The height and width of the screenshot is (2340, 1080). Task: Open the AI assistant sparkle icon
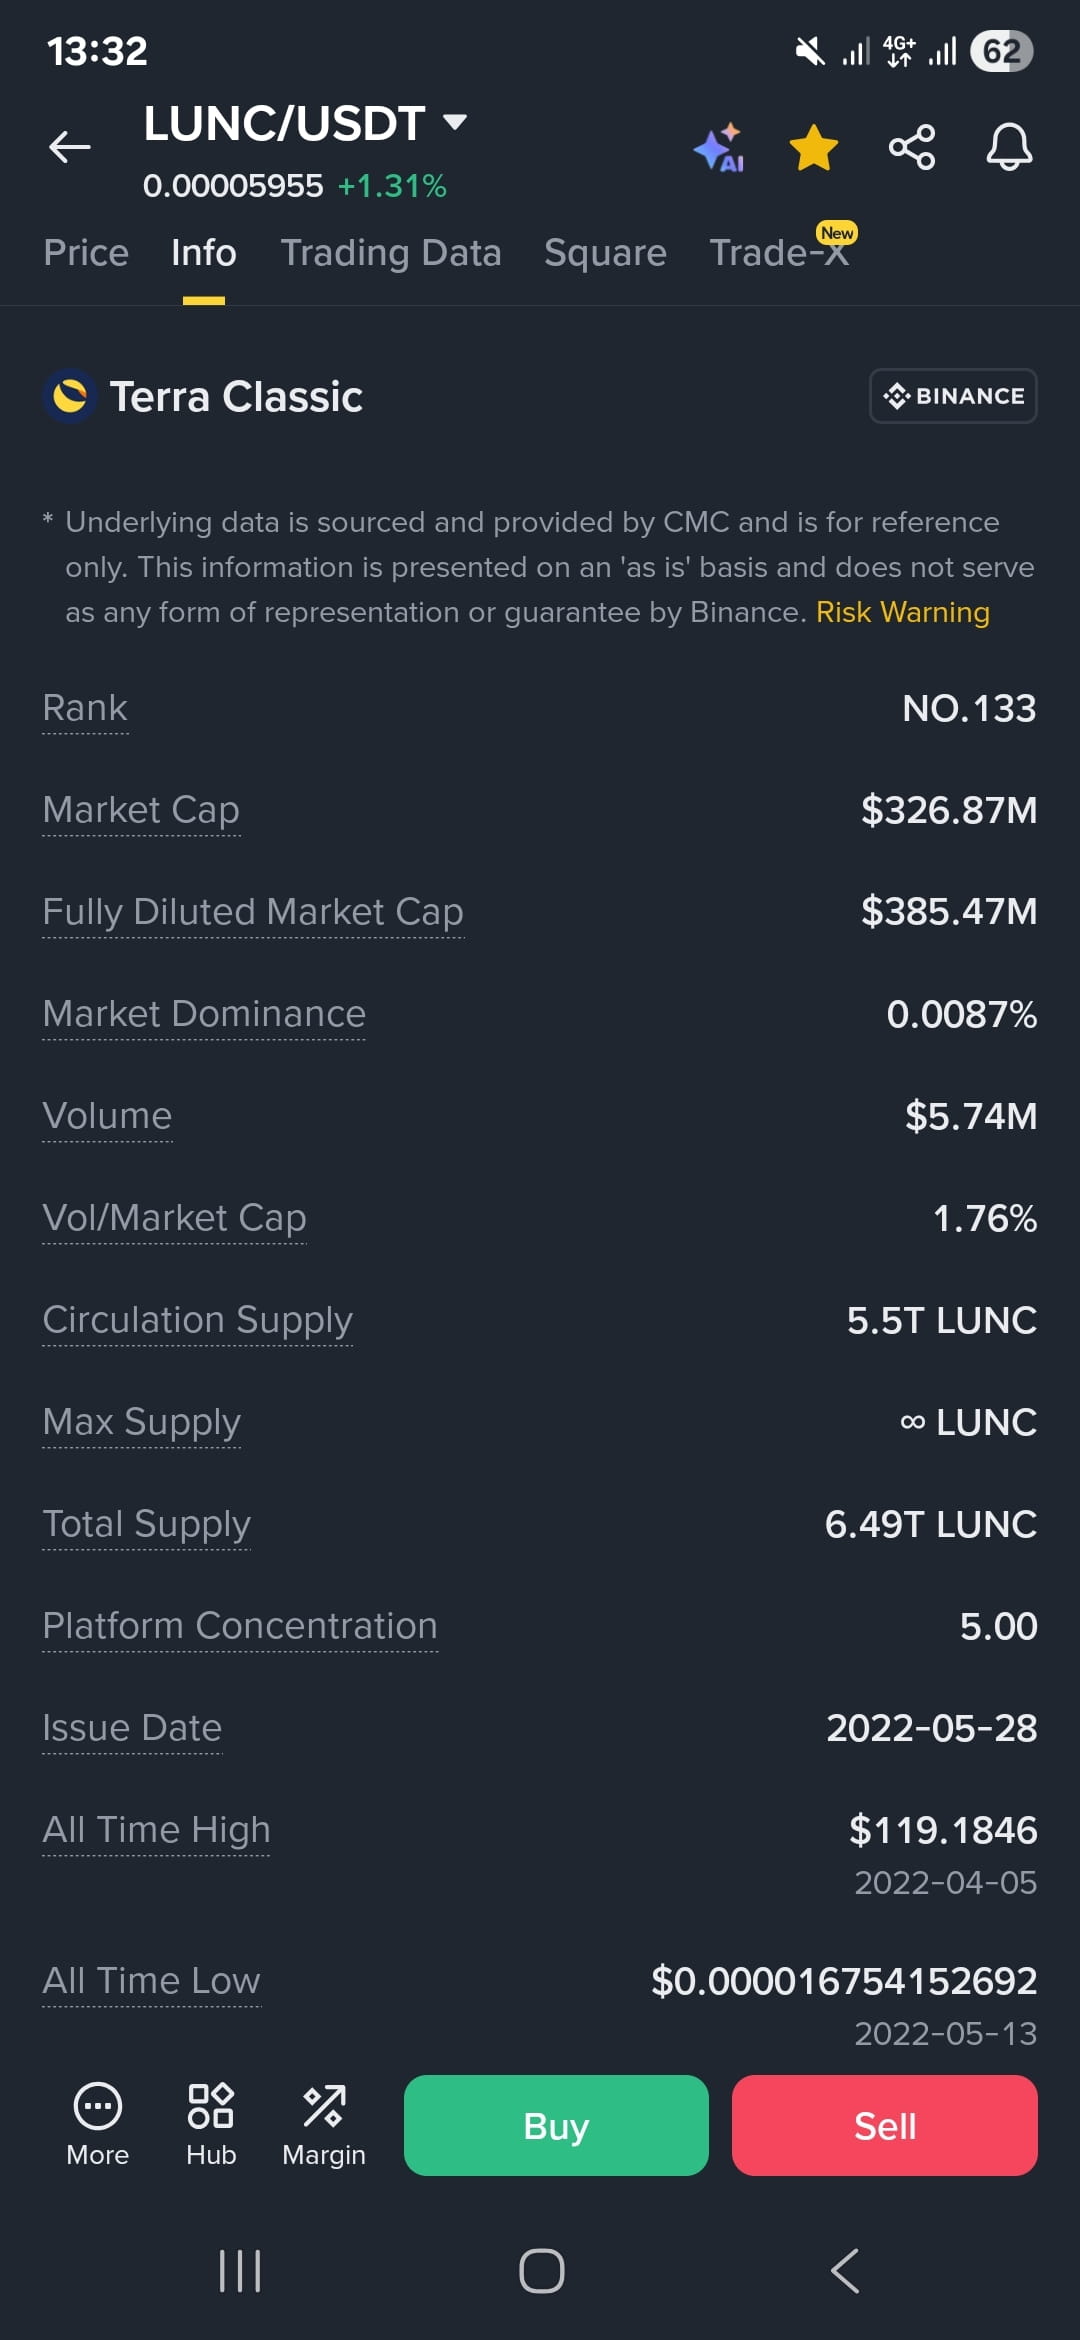(x=719, y=148)
